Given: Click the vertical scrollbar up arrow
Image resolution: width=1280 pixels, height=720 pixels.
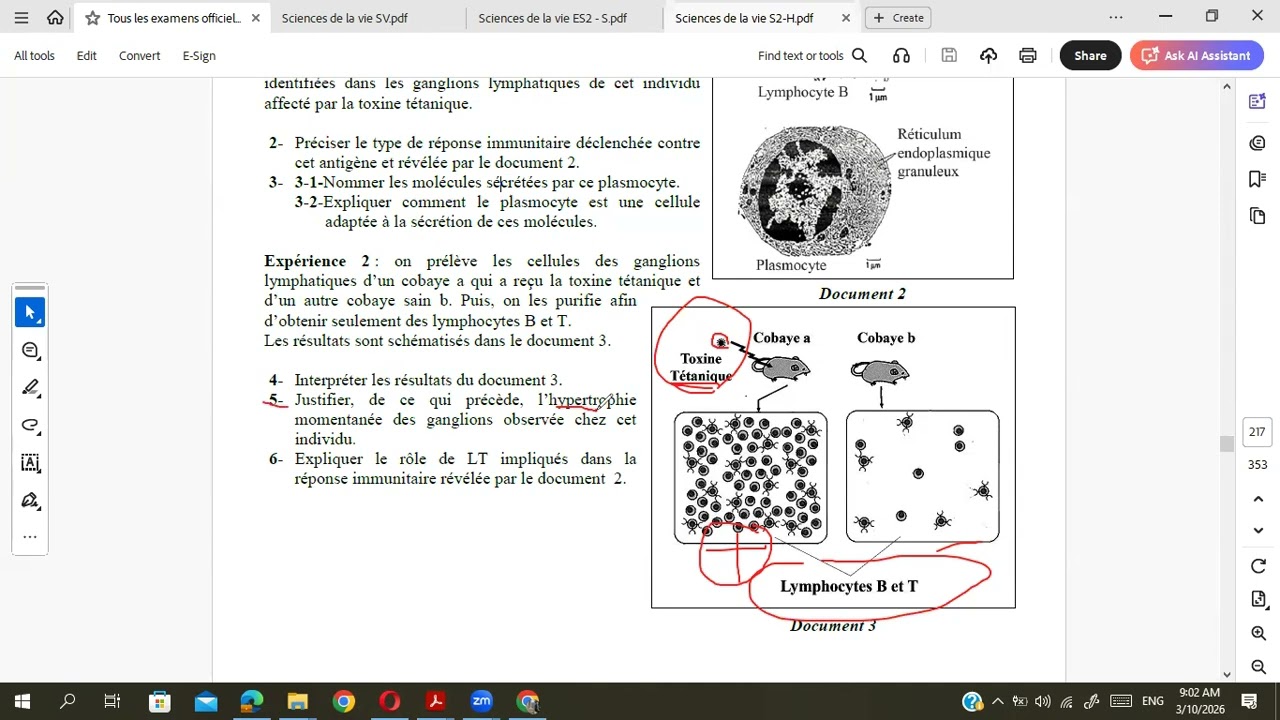Looking at the screenshot, I should point(1227,87).
